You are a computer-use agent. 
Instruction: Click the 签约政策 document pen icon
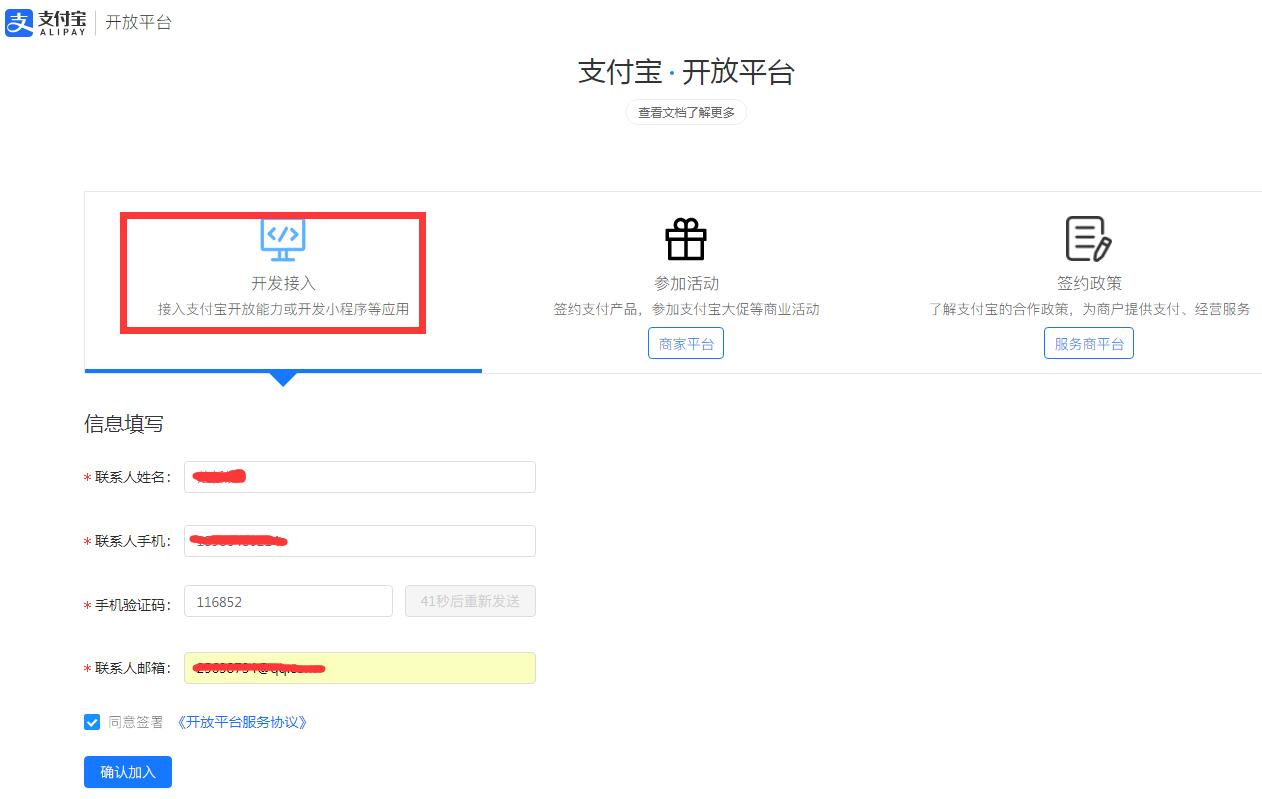pyautogui.click(x=1088, y=240)
